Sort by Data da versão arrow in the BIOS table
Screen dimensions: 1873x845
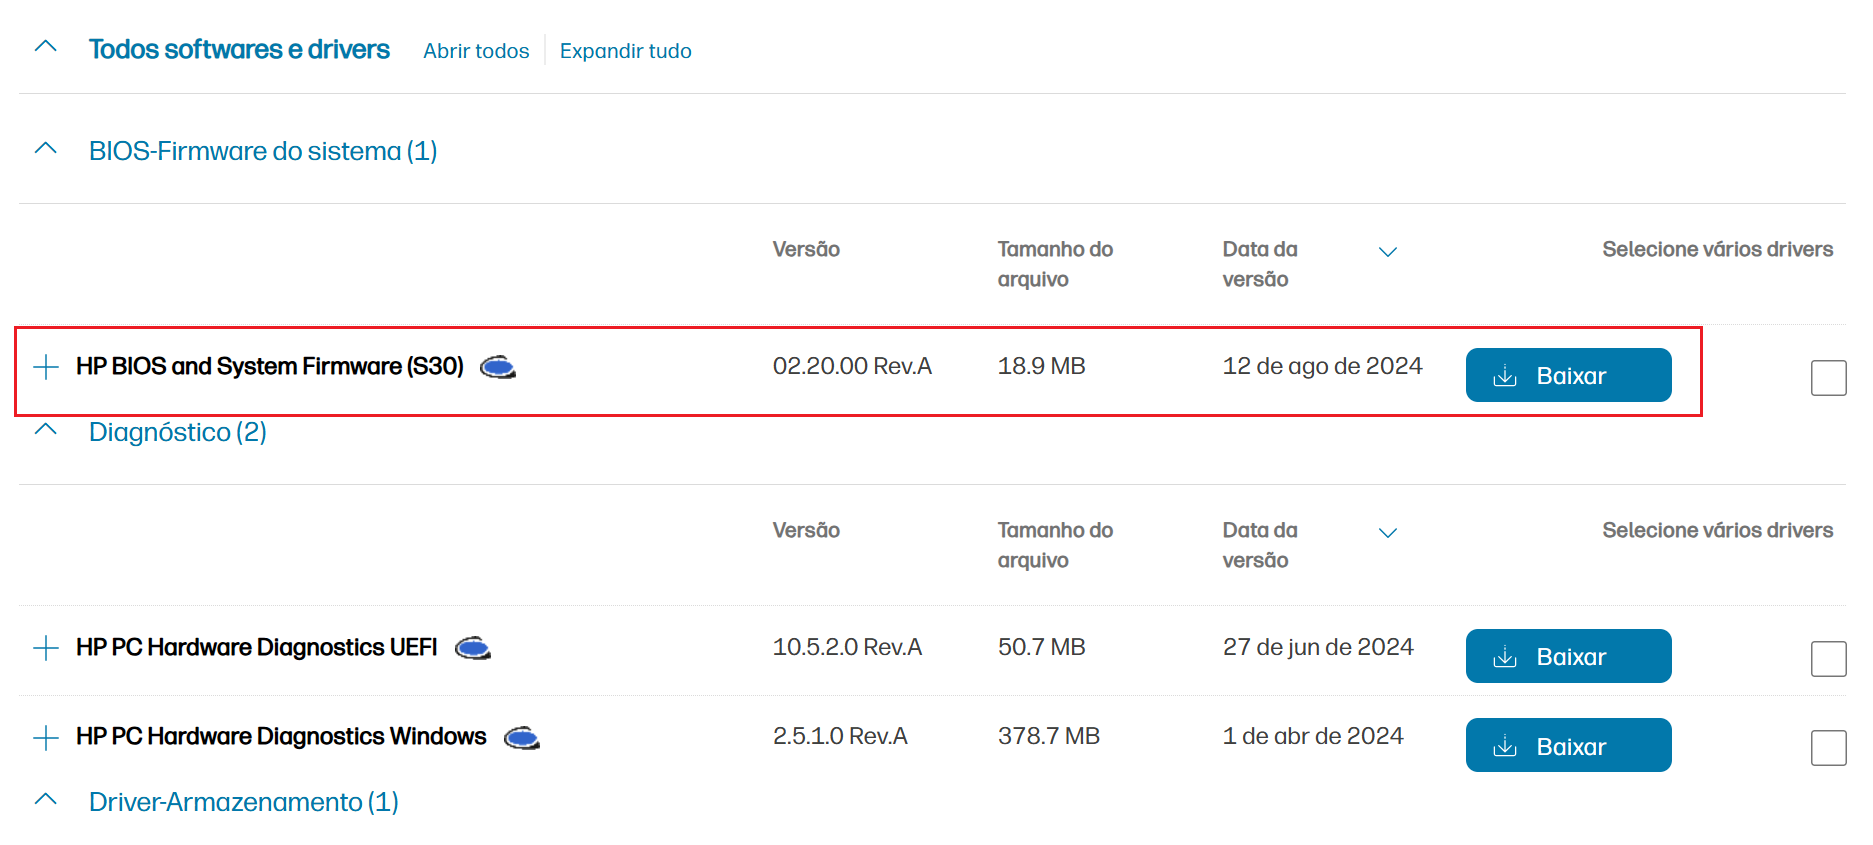pos(1387,252)
